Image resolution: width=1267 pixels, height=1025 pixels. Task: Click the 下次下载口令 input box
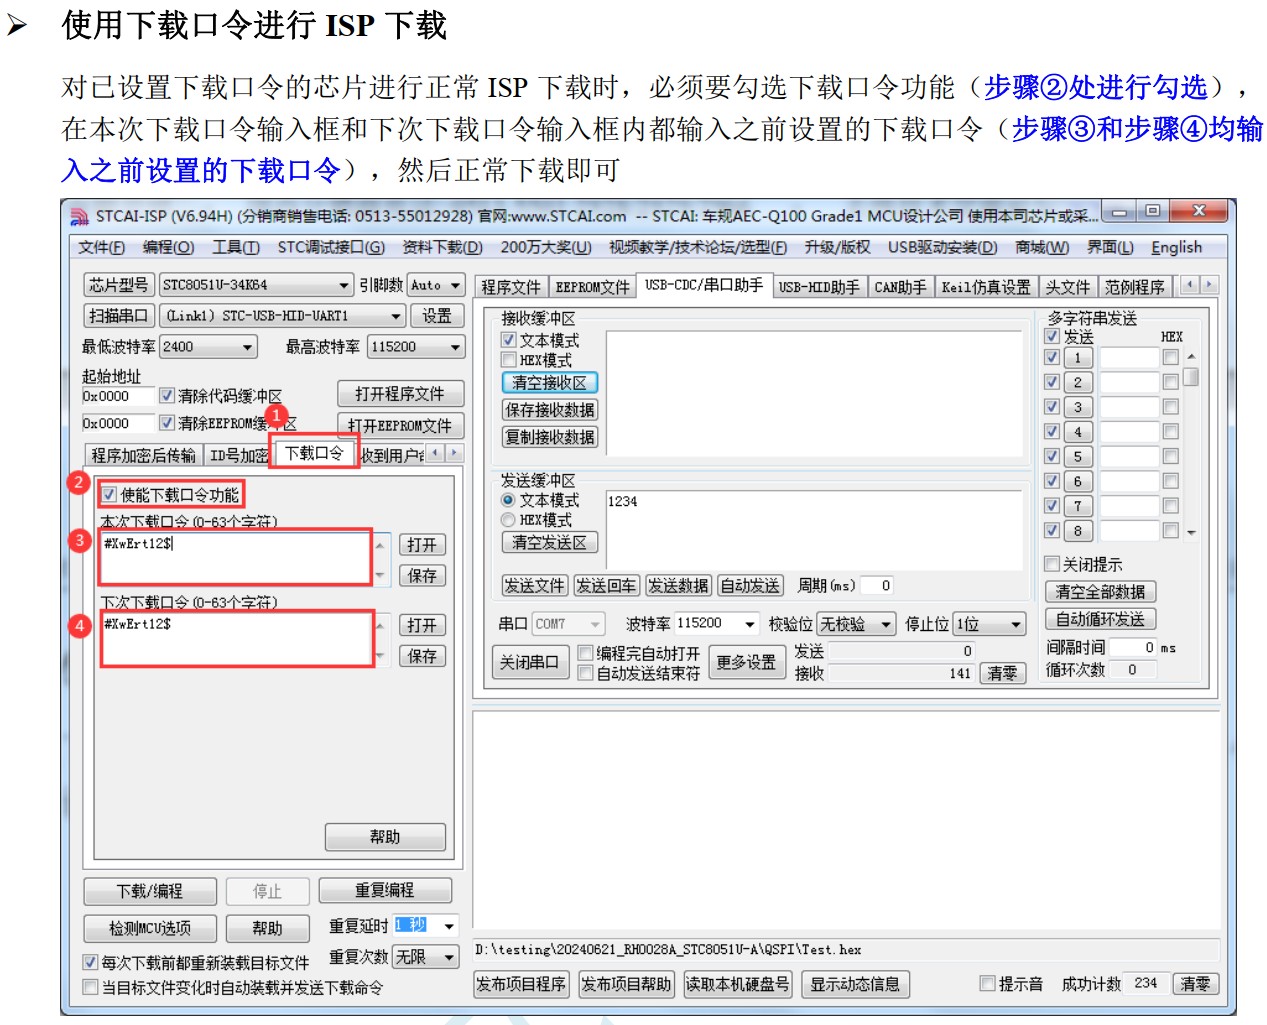point(236,639)
